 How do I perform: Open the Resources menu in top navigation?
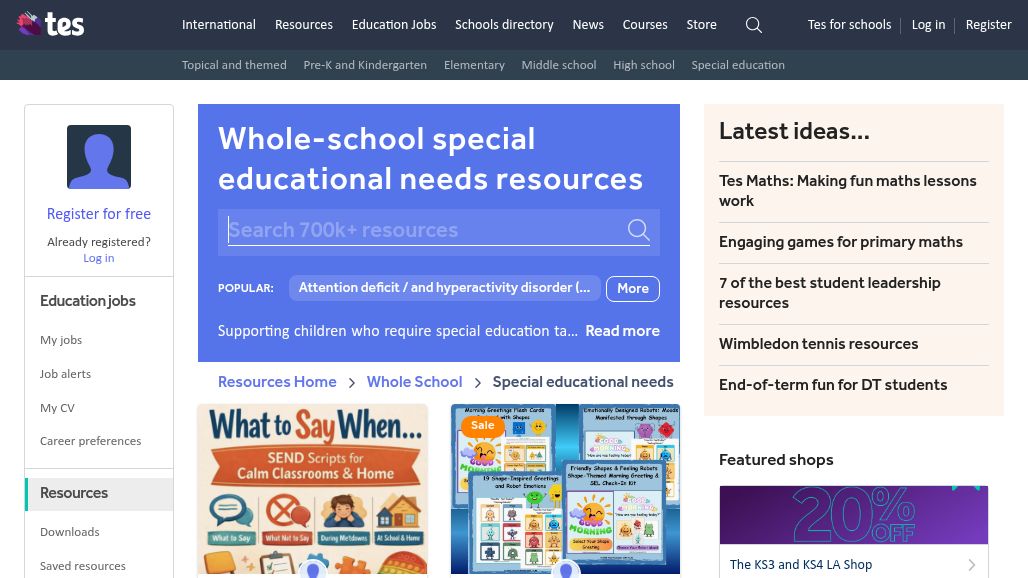point(304,24)
